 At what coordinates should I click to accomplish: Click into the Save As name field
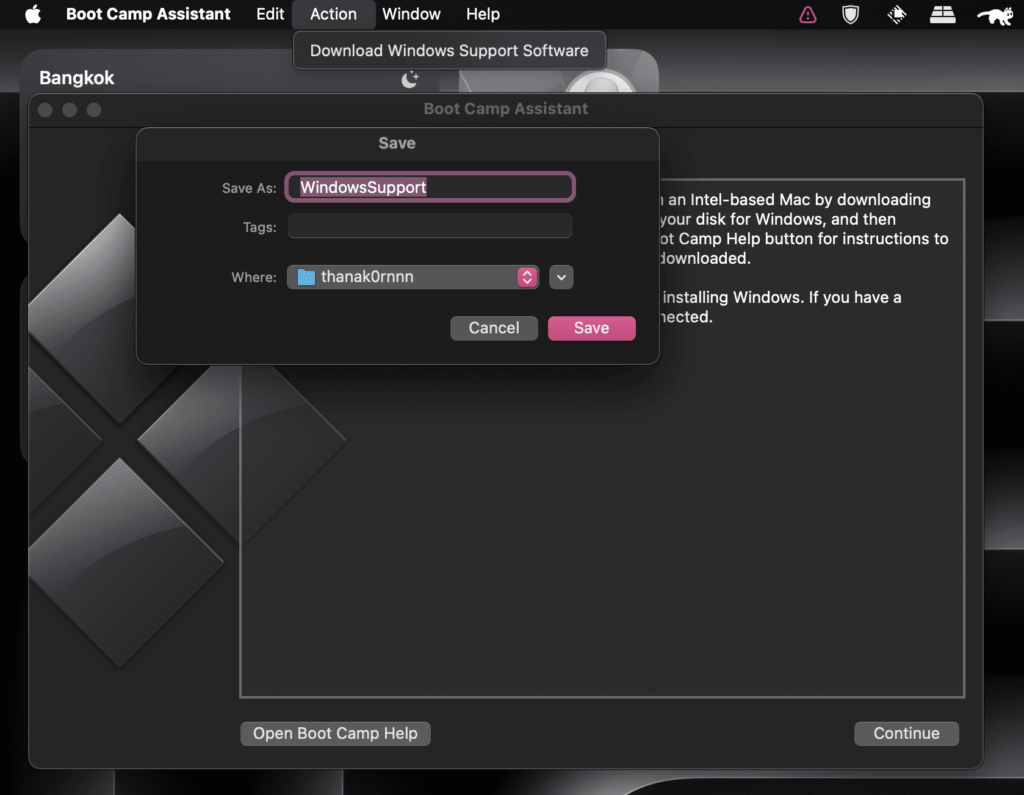tap(430, 187)
